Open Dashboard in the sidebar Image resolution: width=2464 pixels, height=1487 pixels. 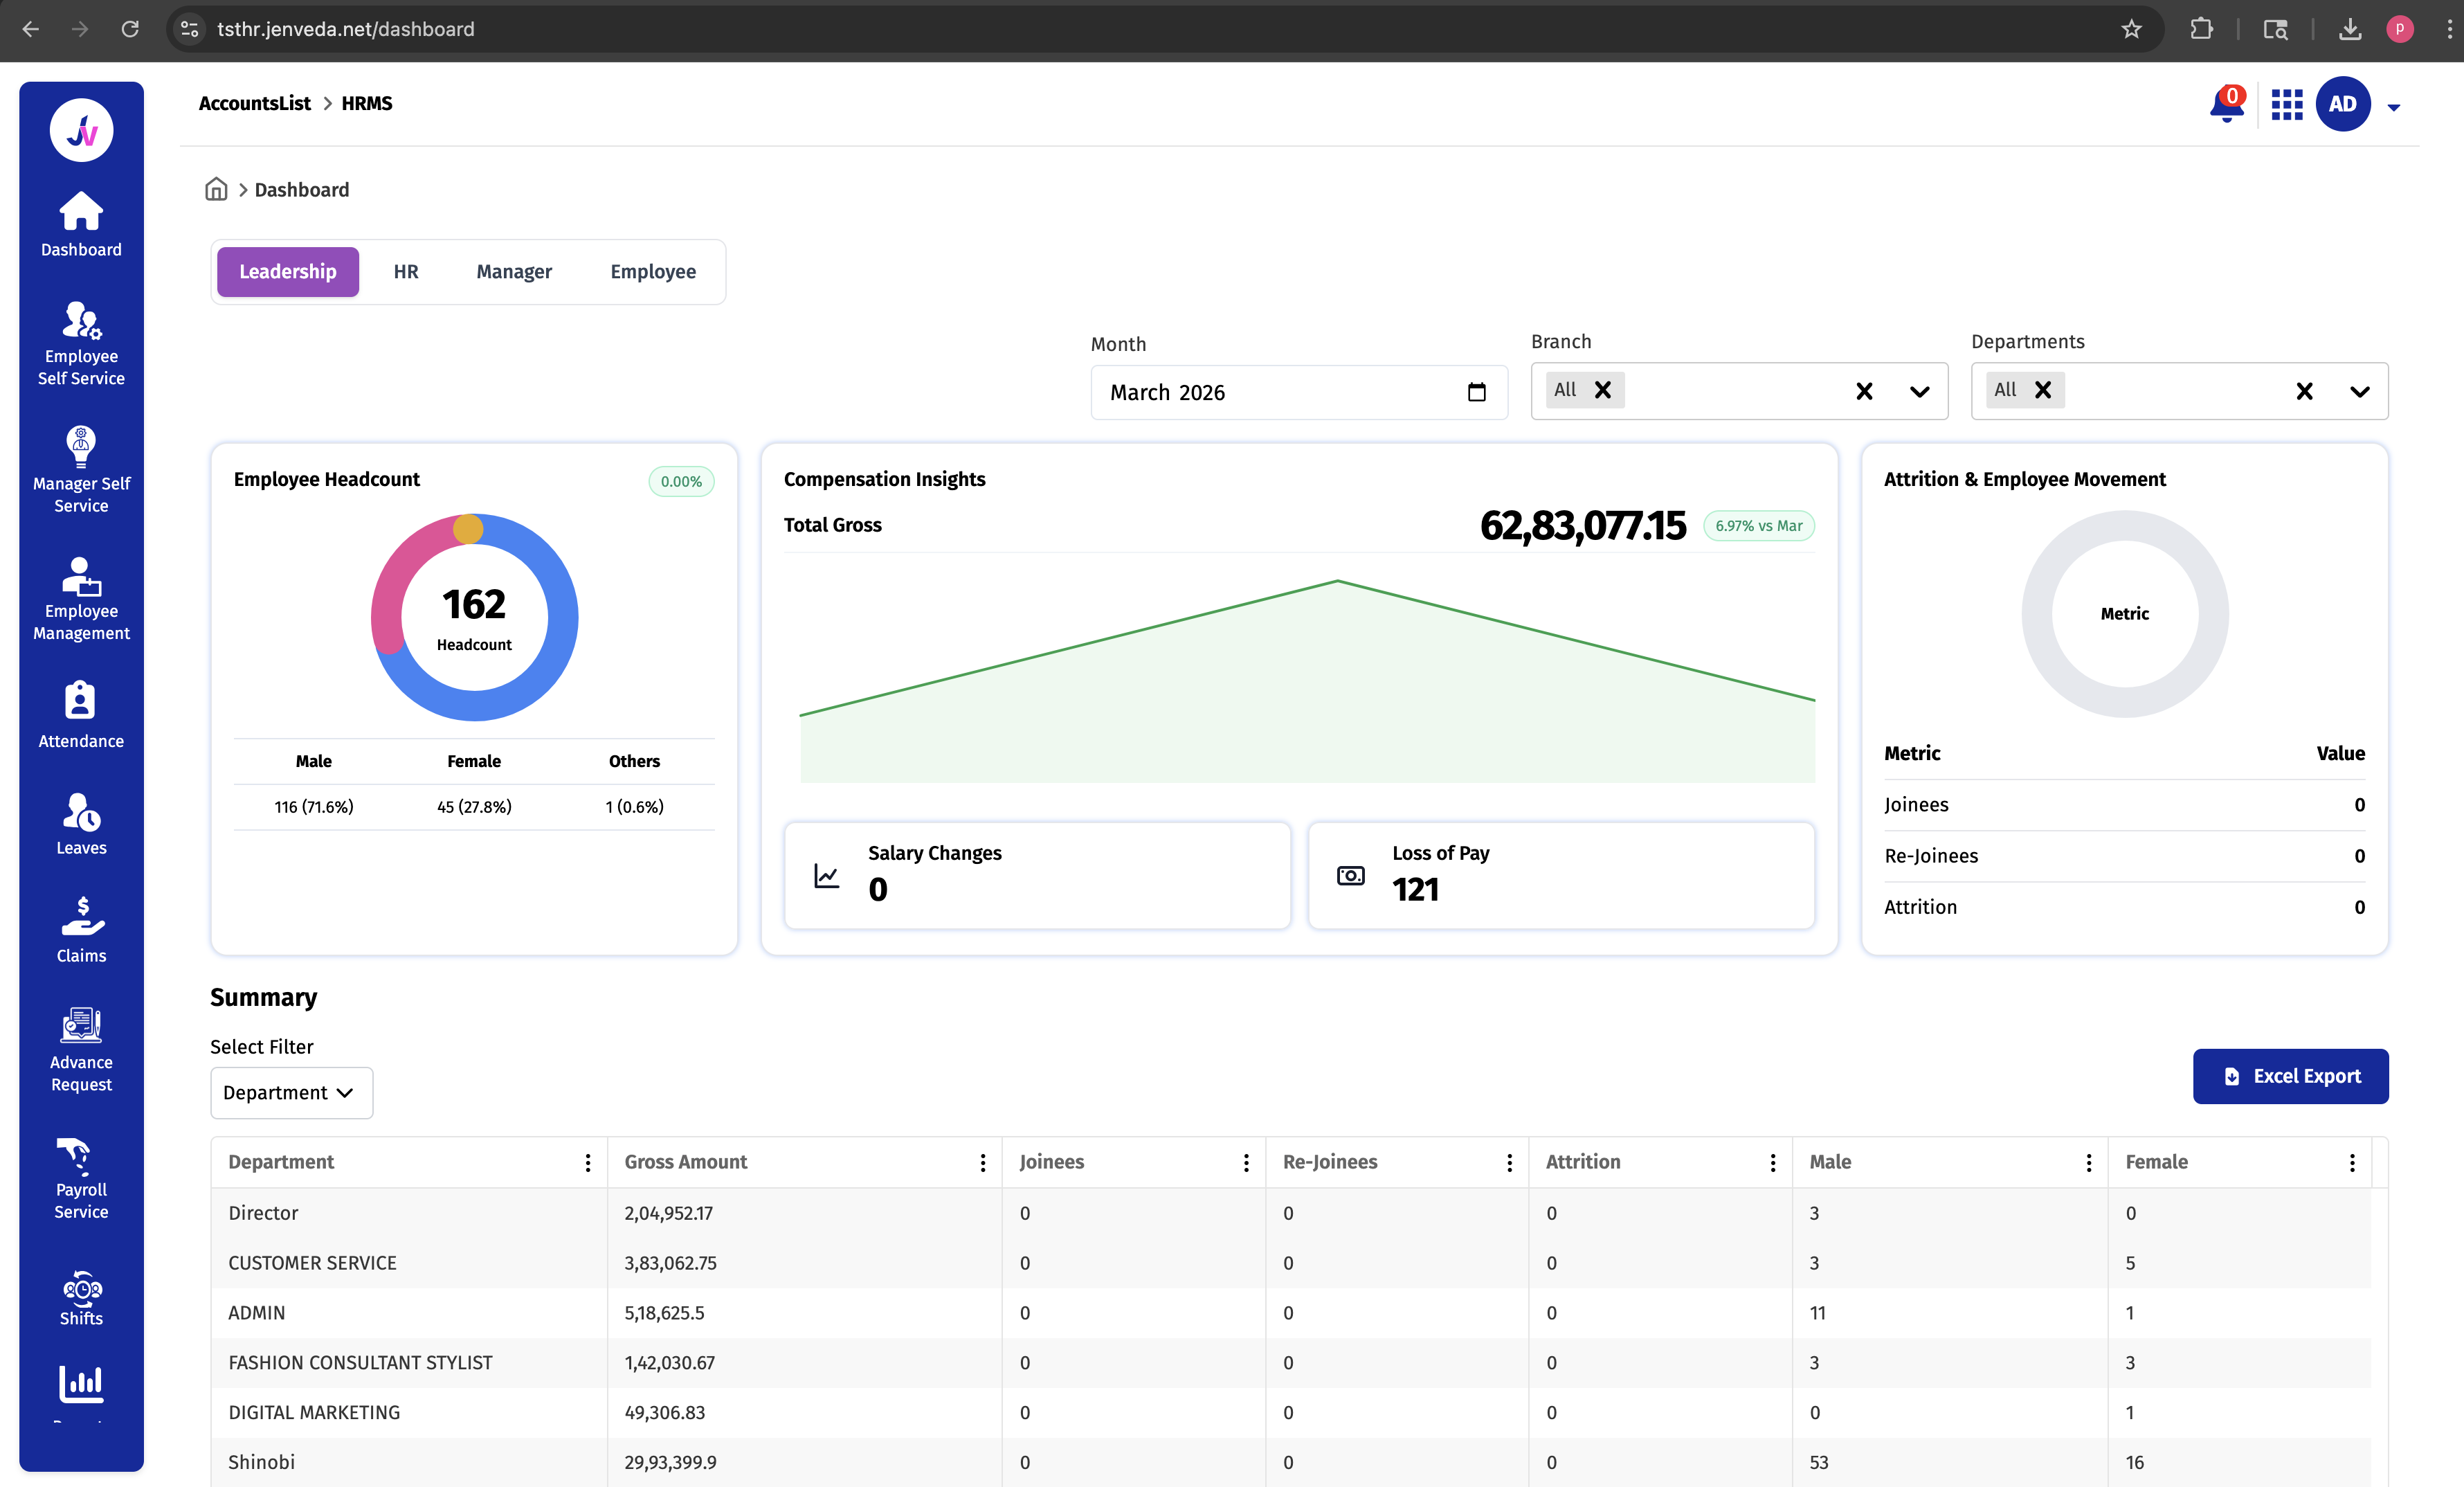click(81, 225)
